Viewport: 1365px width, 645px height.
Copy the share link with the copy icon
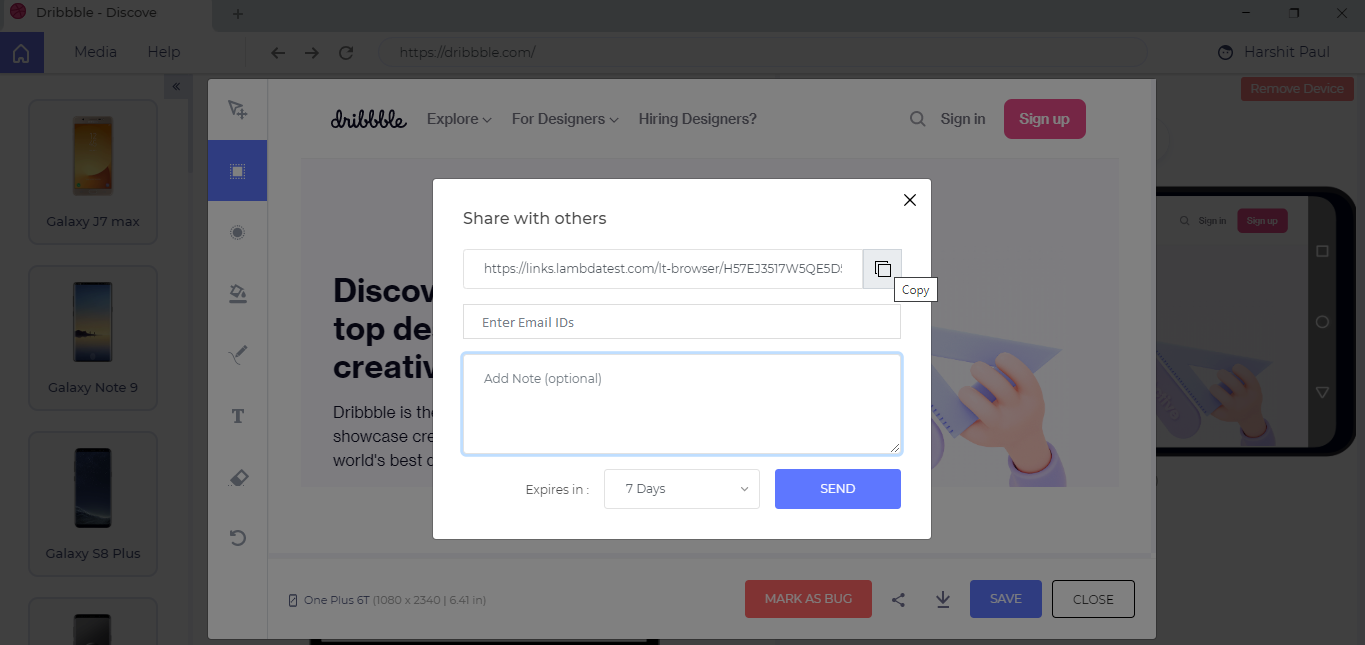click(x=882, y=269)
